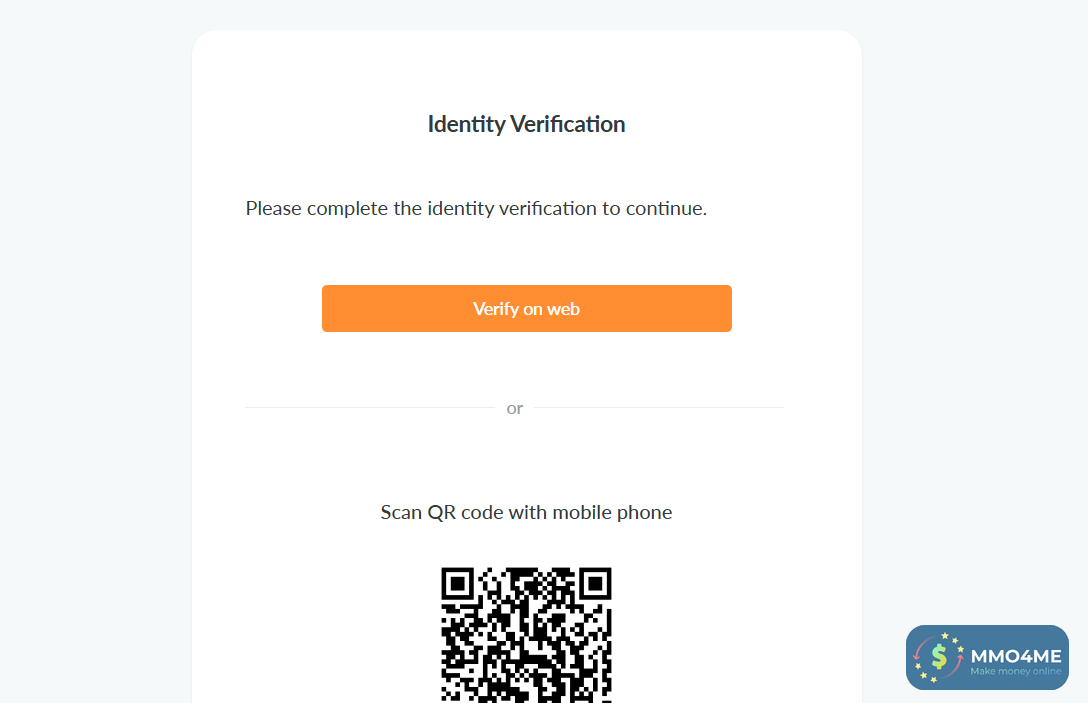Click the word 'continue' in the instruction
The image size is (1088, 703).
tap(664, 209)
